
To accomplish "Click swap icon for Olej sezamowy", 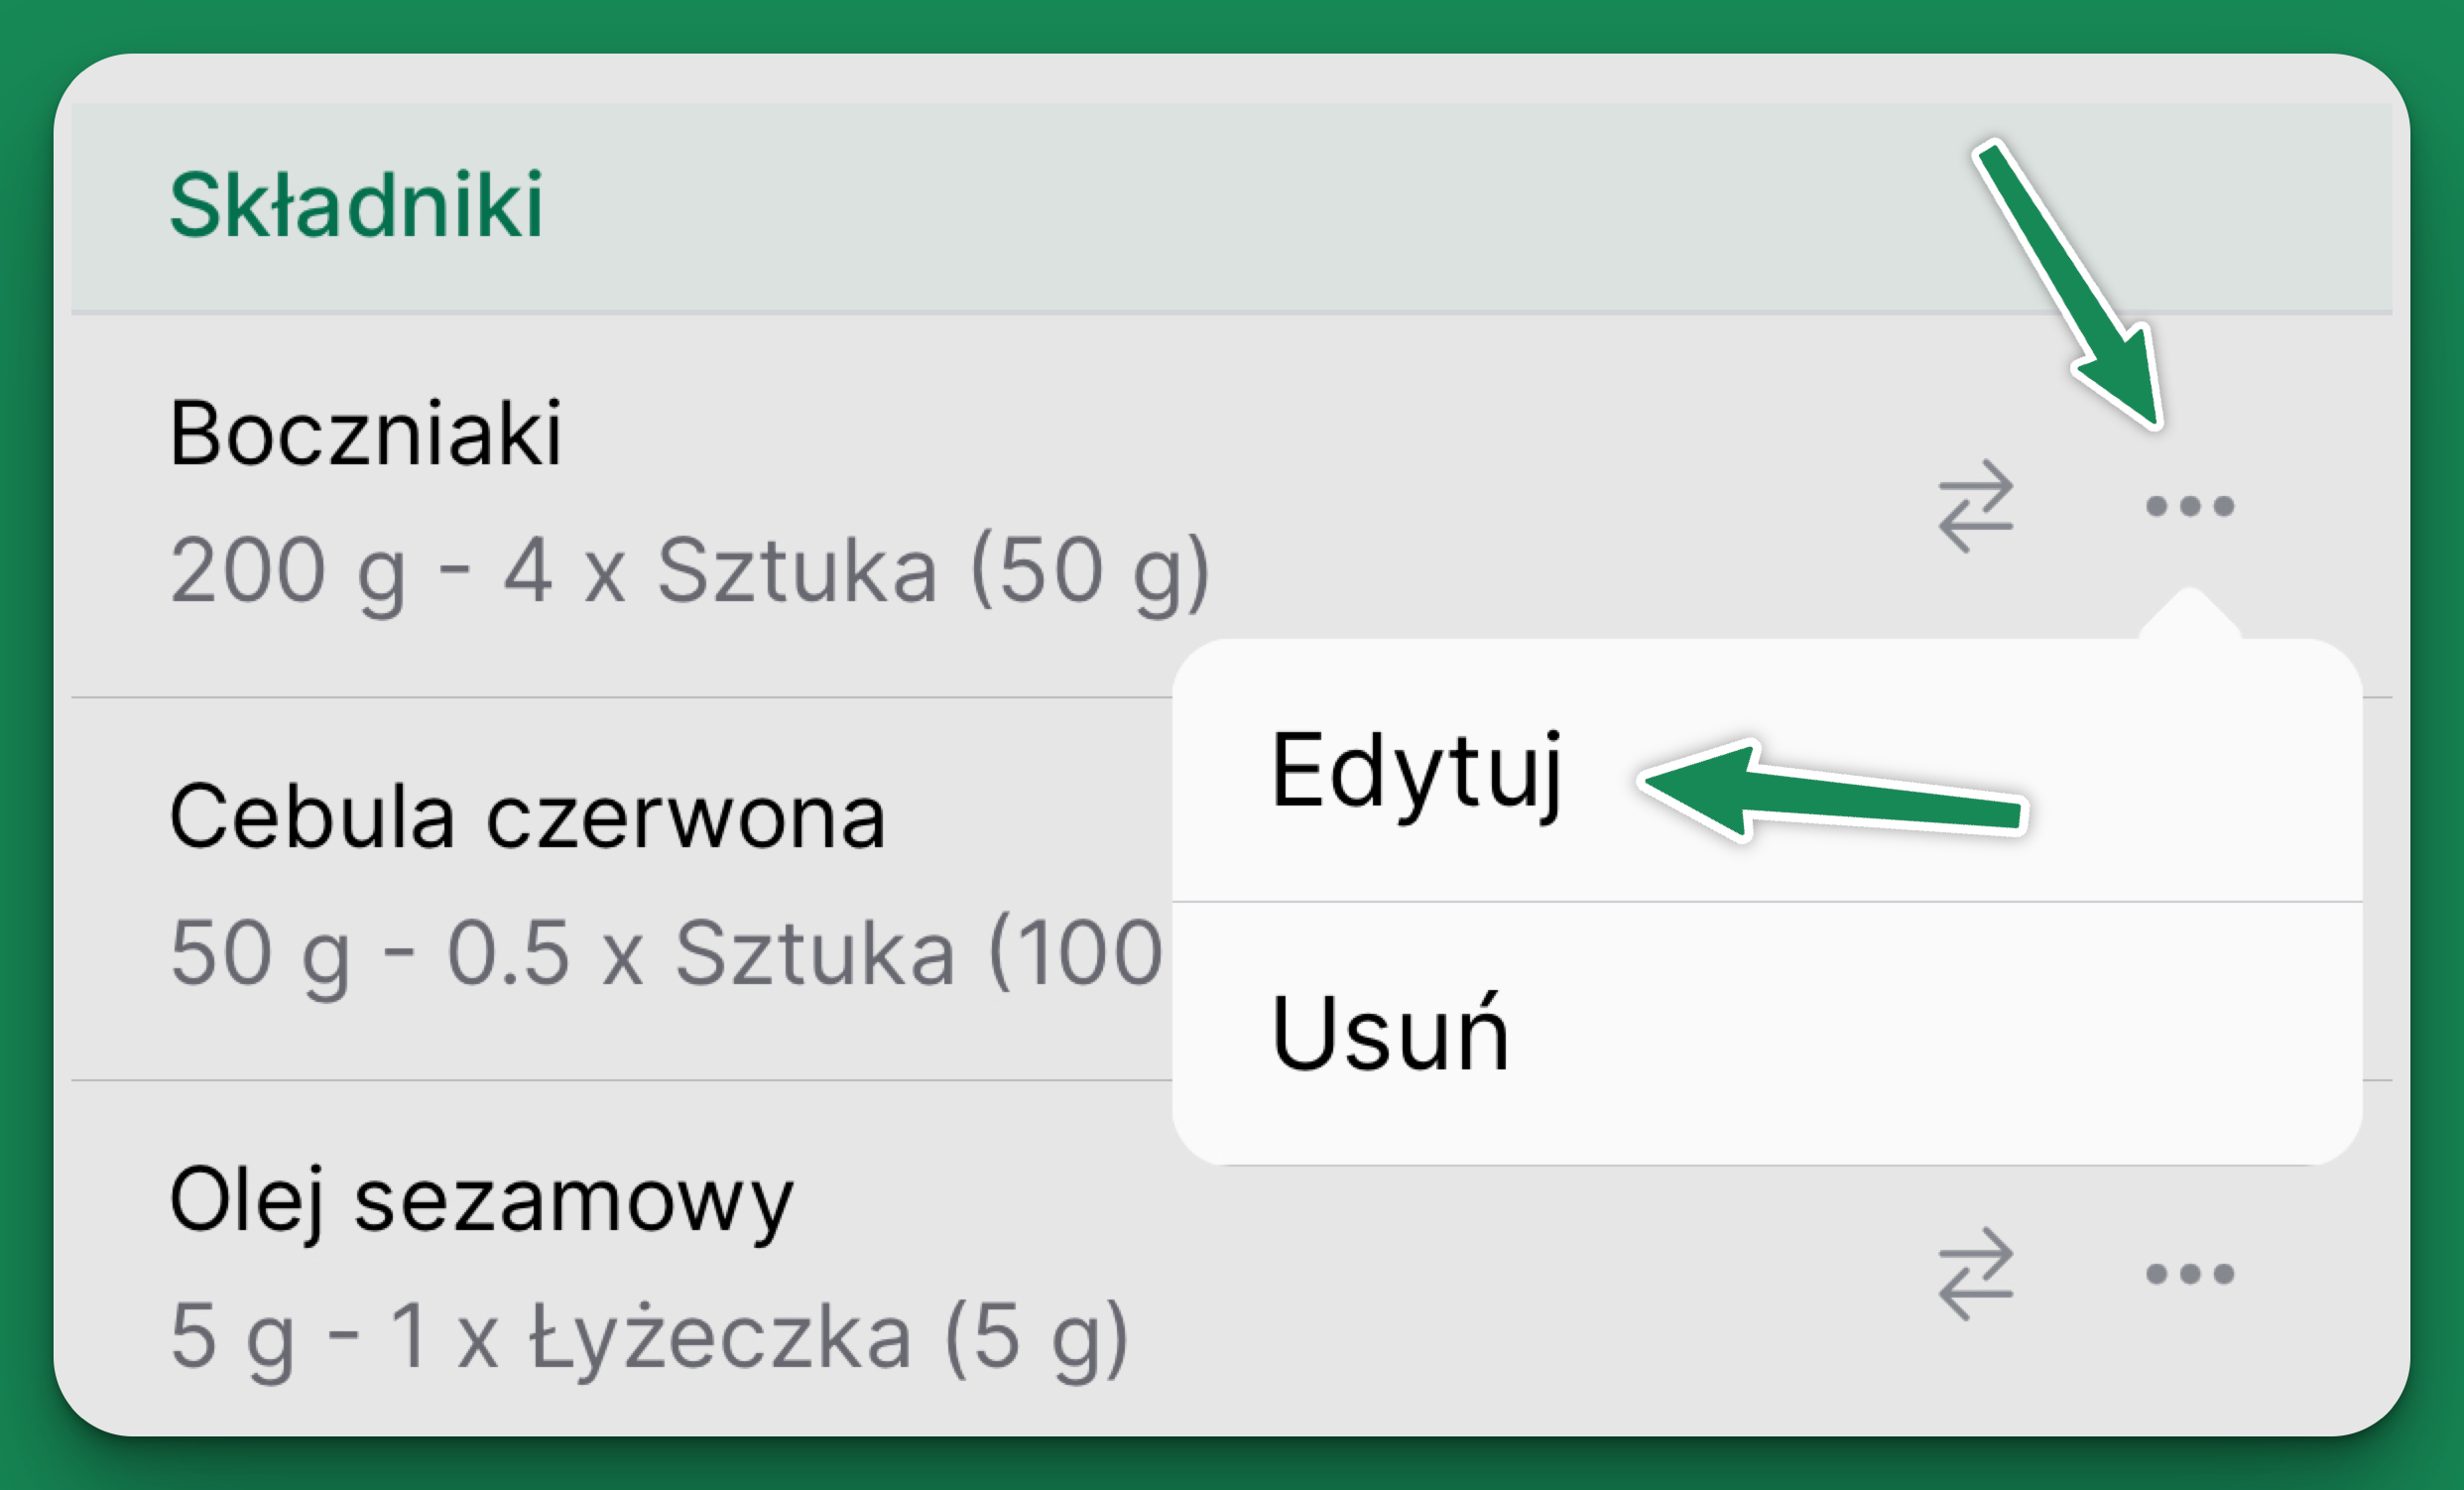I will click(1976, 1273).
